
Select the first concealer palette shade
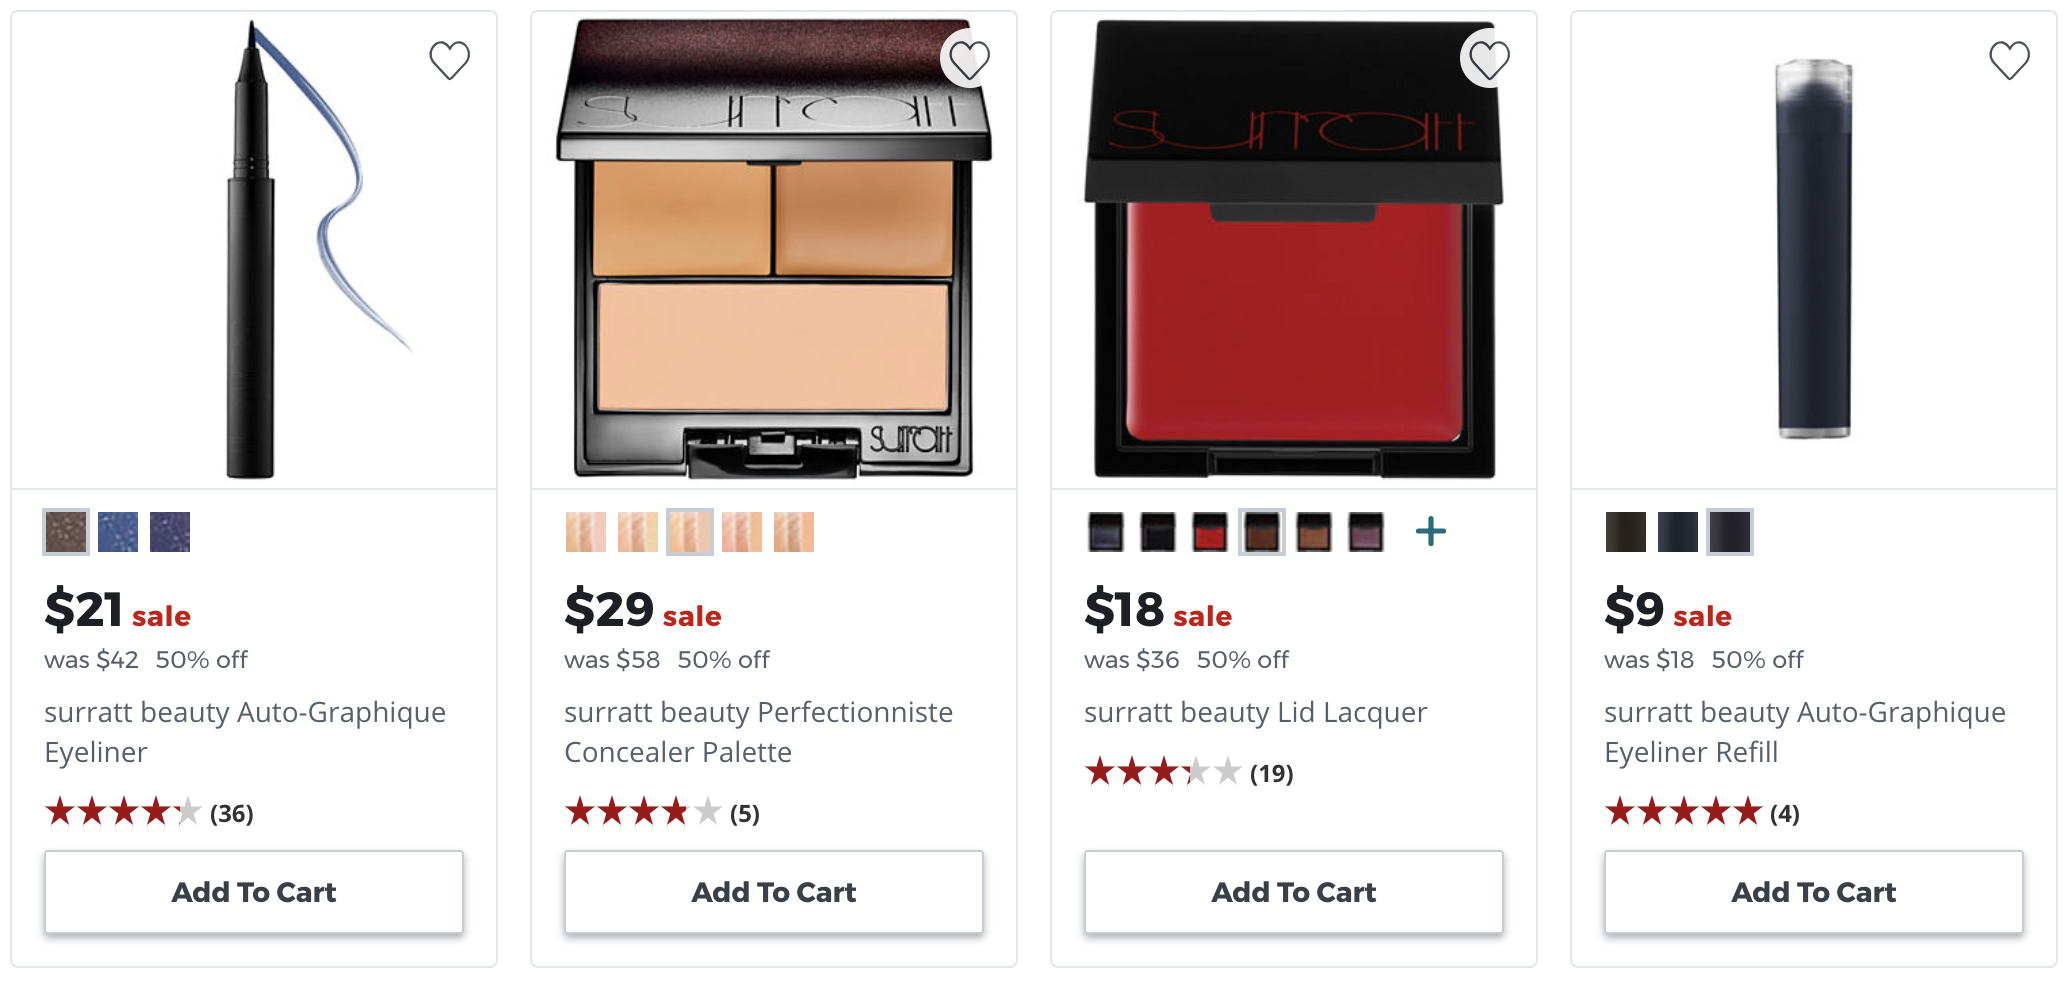click(x=586, y=532)
